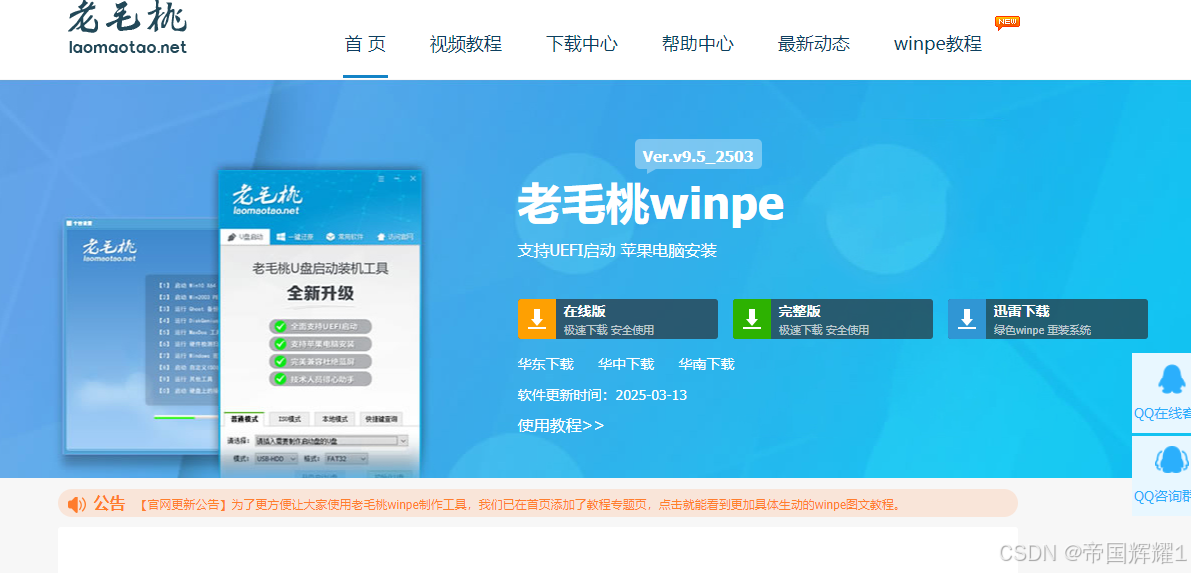Click the orange 公告 label
The height and width of the screenshot is (573, 1191).
tap(109, 504)
